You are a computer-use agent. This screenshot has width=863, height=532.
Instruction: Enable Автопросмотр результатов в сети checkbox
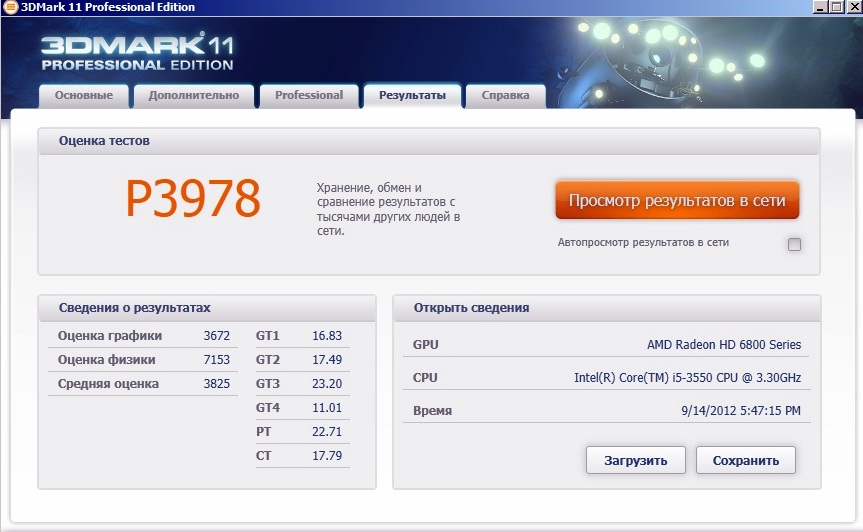pos(794,244)
